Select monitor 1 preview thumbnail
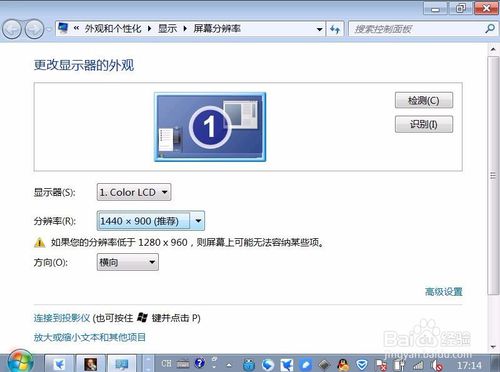 click(210, 127)
